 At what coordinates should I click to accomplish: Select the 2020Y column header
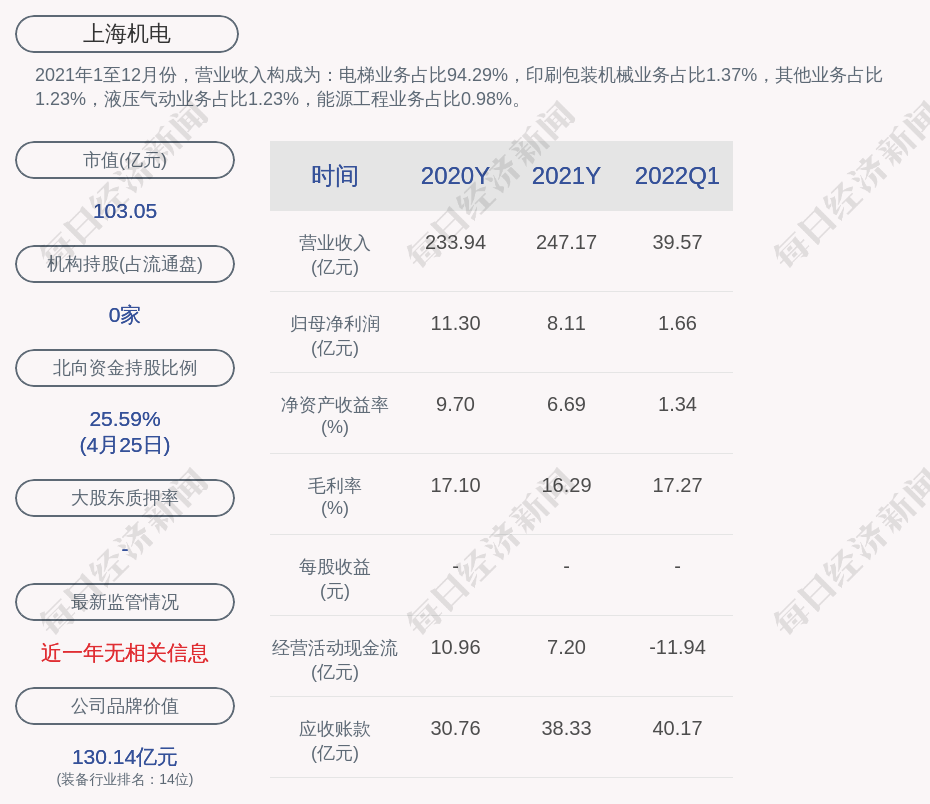pyautogui.click(x=455, y=176)
